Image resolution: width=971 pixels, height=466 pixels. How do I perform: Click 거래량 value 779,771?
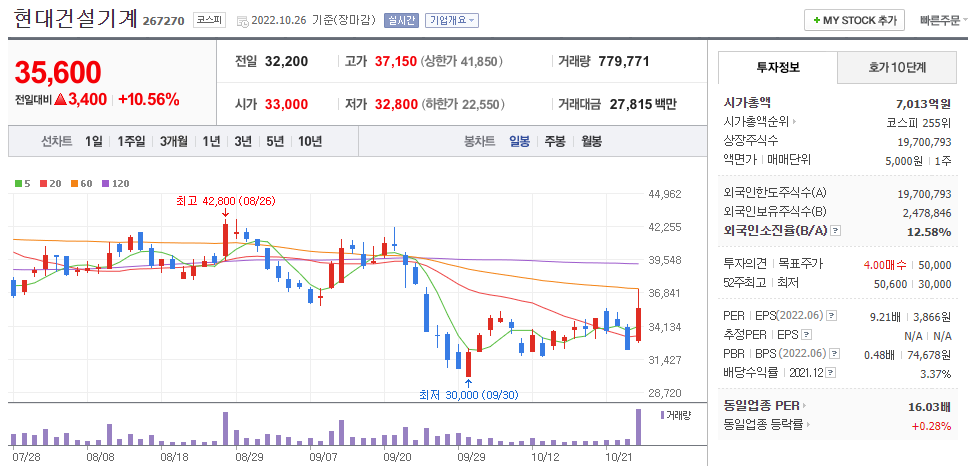(x=624, y=61)
